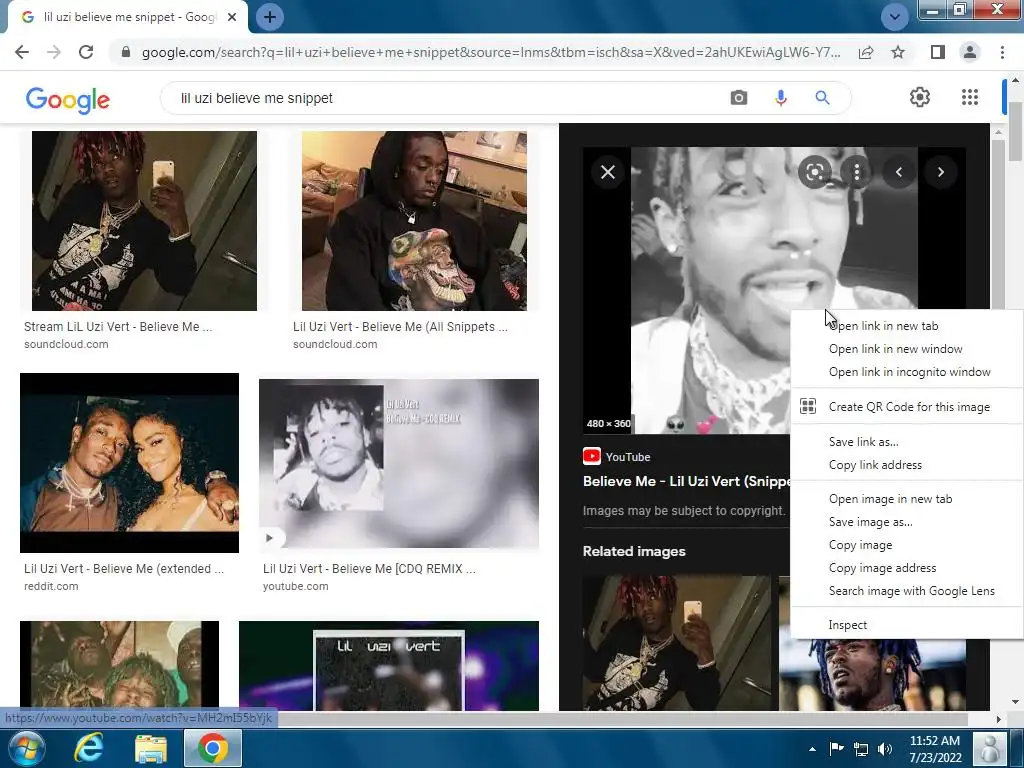This screenshot has width=1024, height=768.
Task: Open the Chrome profile icon
Action: [970, 52]
